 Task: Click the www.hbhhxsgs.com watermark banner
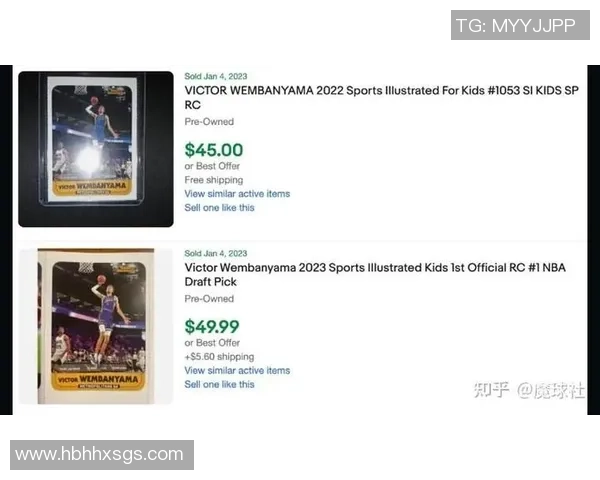(102, 455)
